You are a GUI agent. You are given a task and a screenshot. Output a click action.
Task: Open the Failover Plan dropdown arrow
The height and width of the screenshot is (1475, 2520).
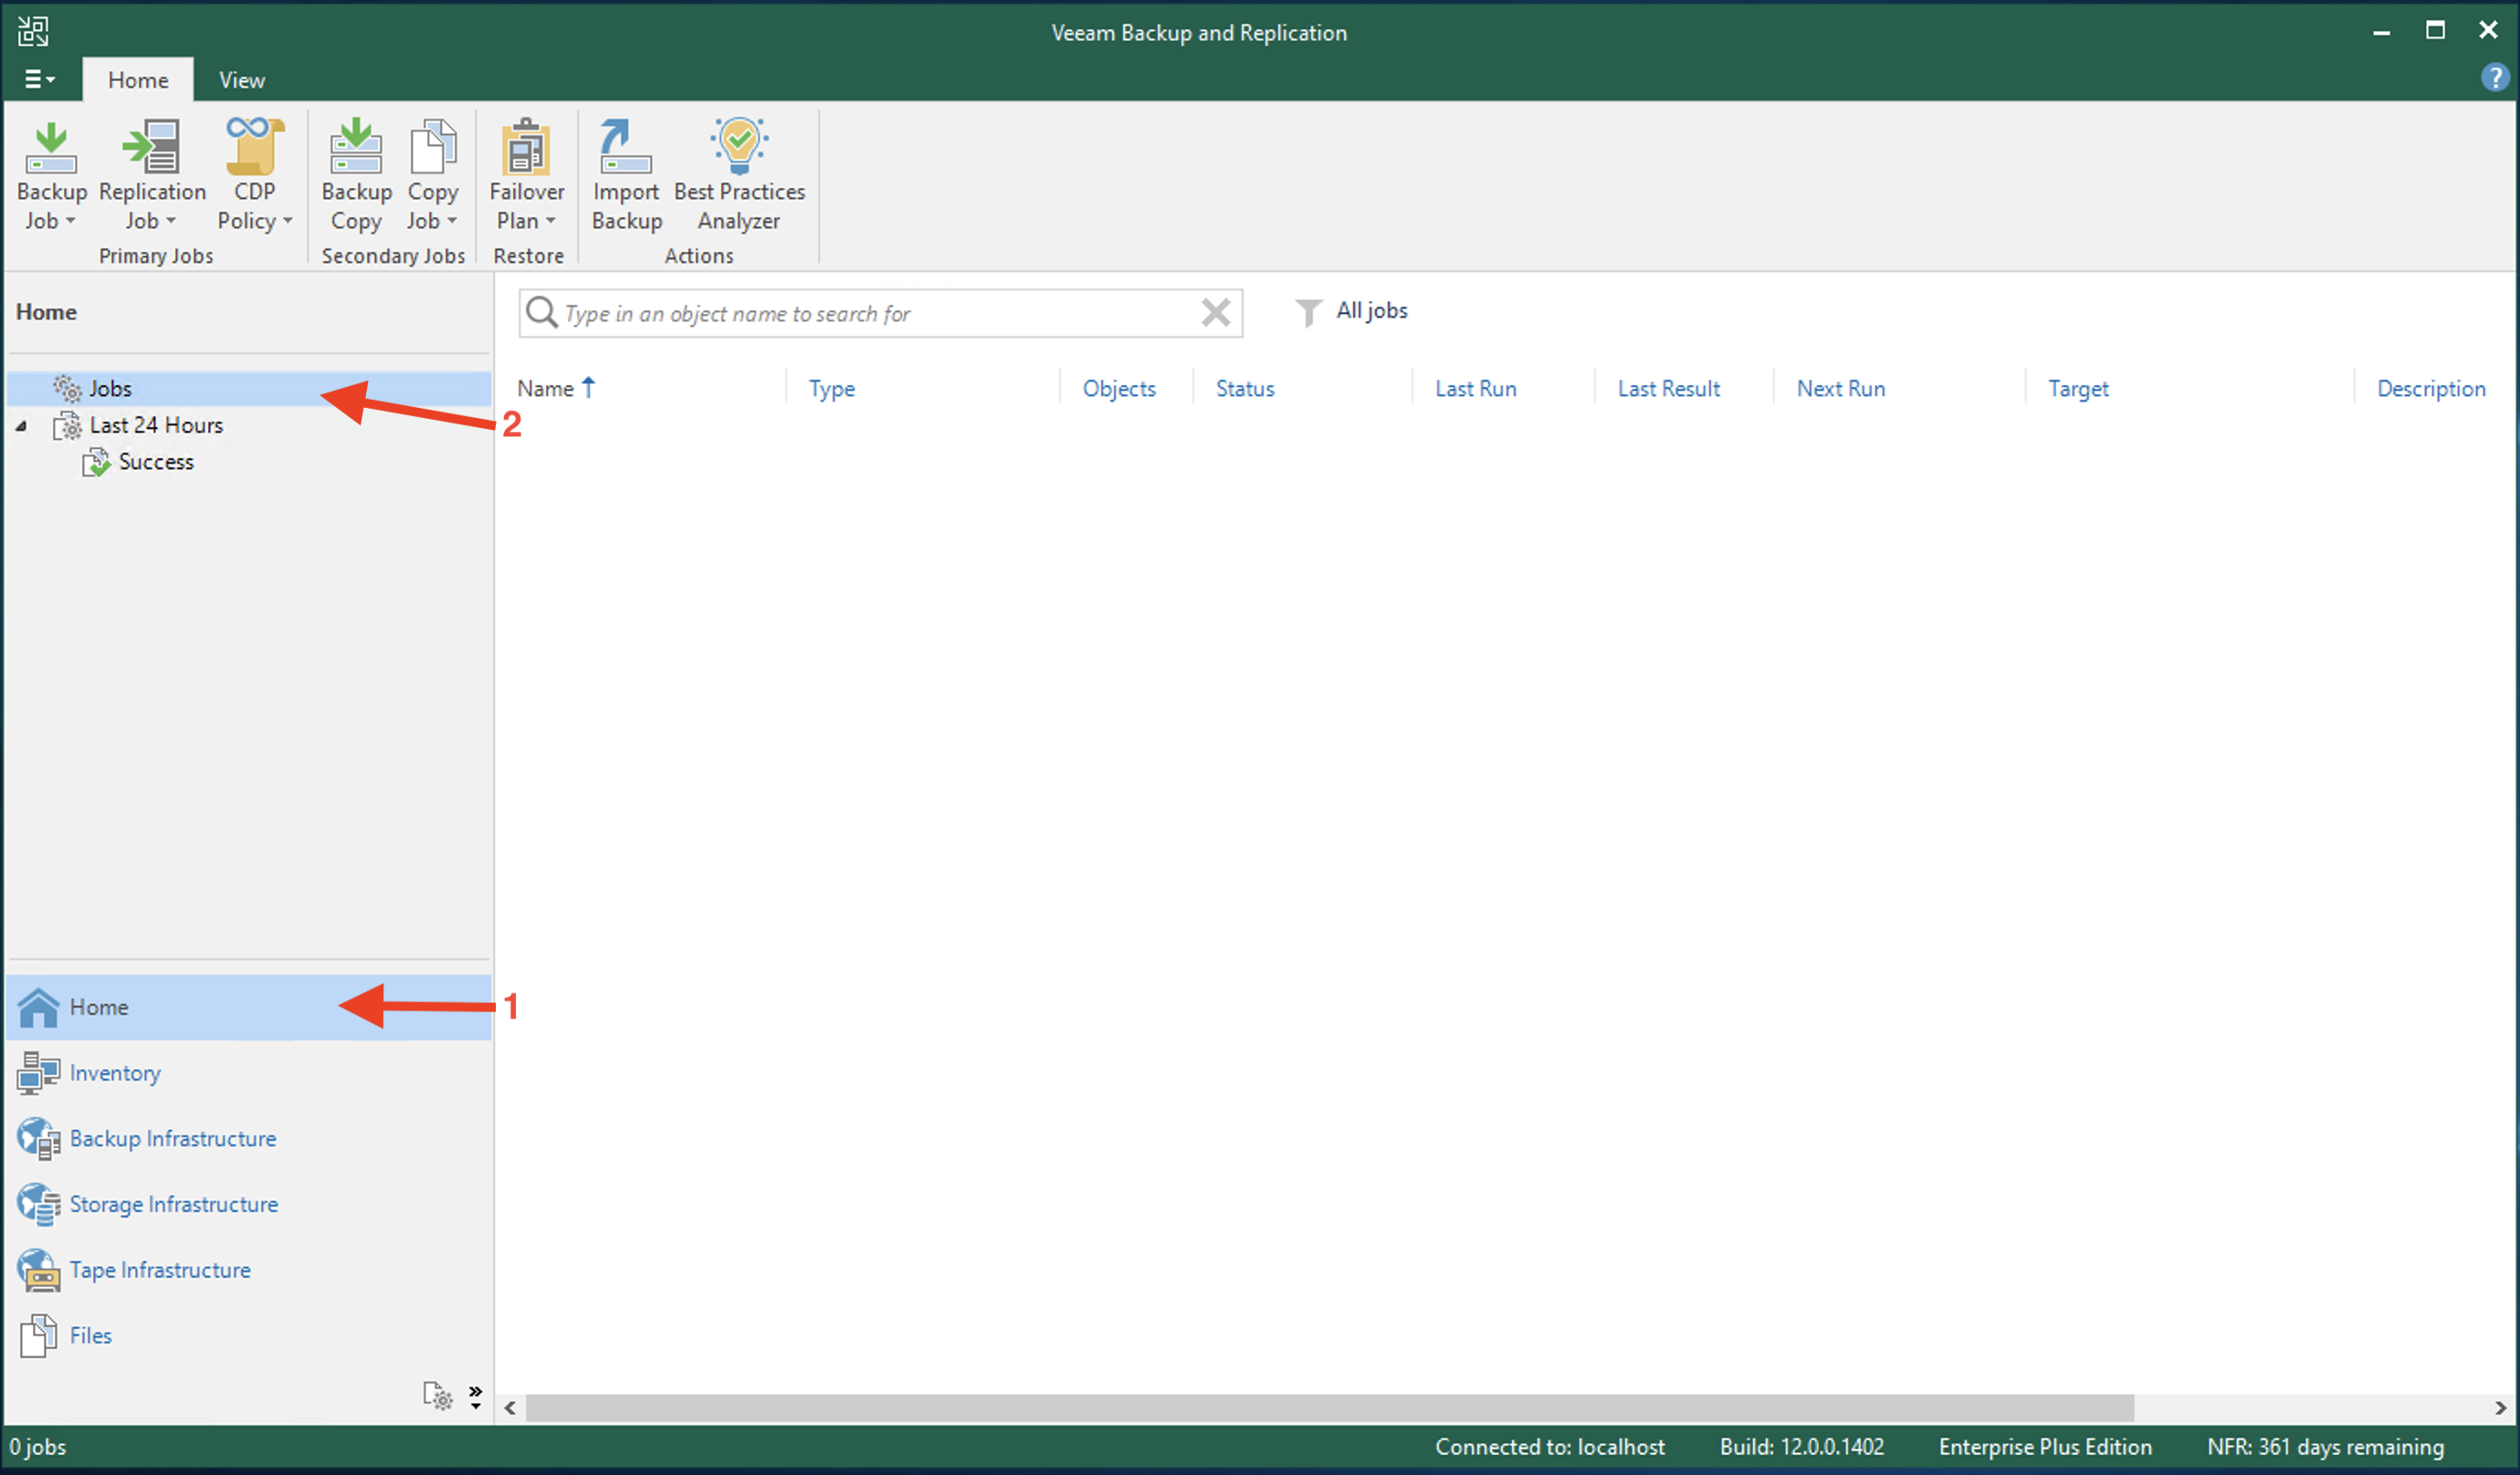[550, 221]
